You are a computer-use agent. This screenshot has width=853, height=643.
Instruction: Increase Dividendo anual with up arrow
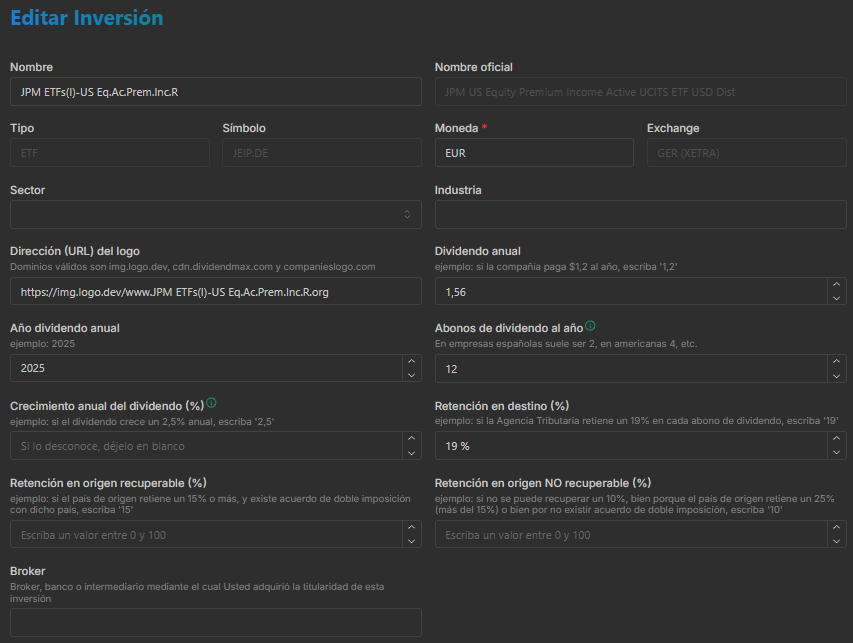(836, 285)
